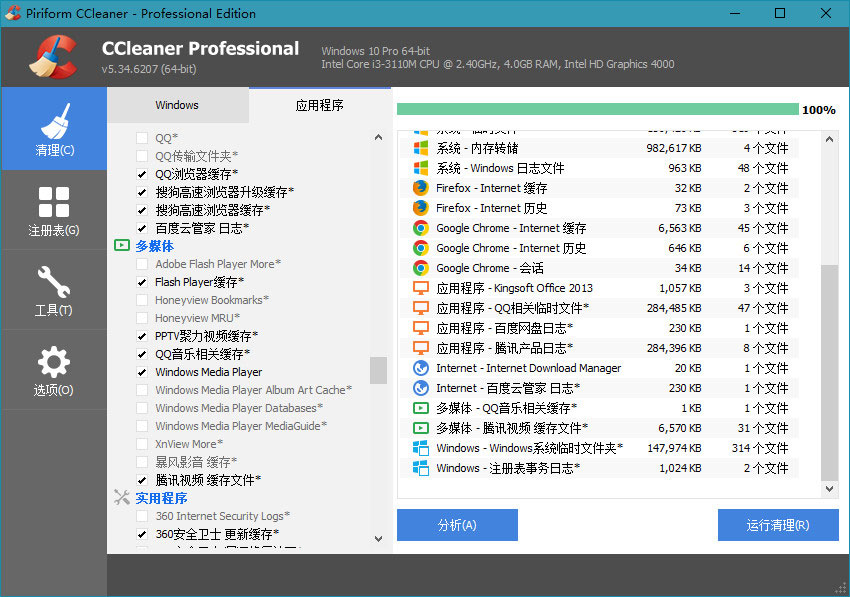Click the 982,617 KB size value
The height and width of the screenshot is (597, 850).
coord(674,148)
